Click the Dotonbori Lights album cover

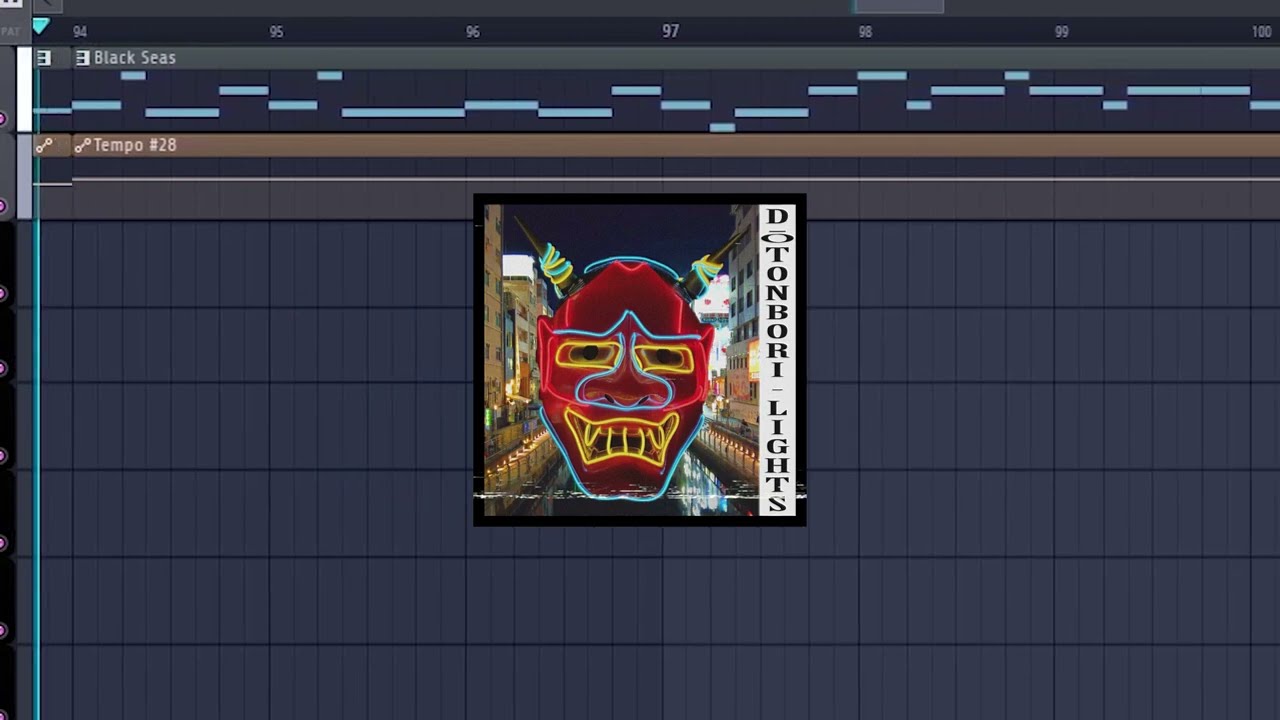click(639, 360)
